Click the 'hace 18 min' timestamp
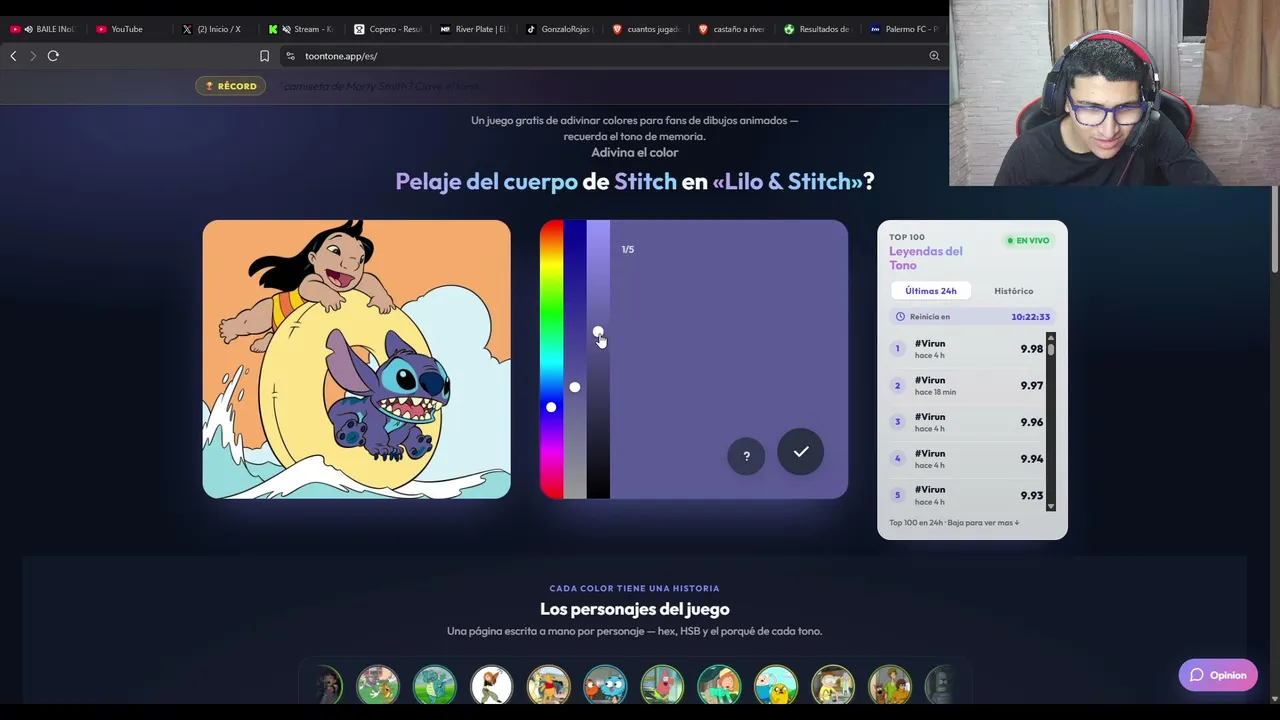 coord(935,393)
